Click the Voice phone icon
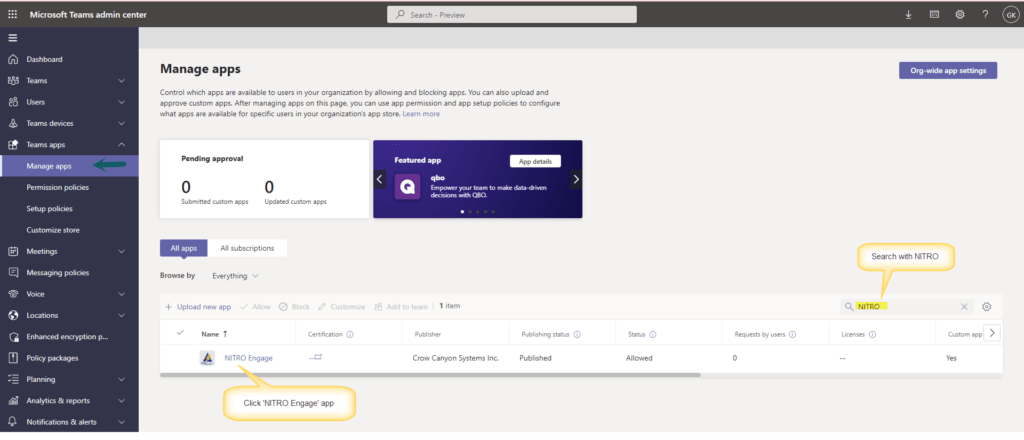 pyautogui.click(x=13, y=294)
